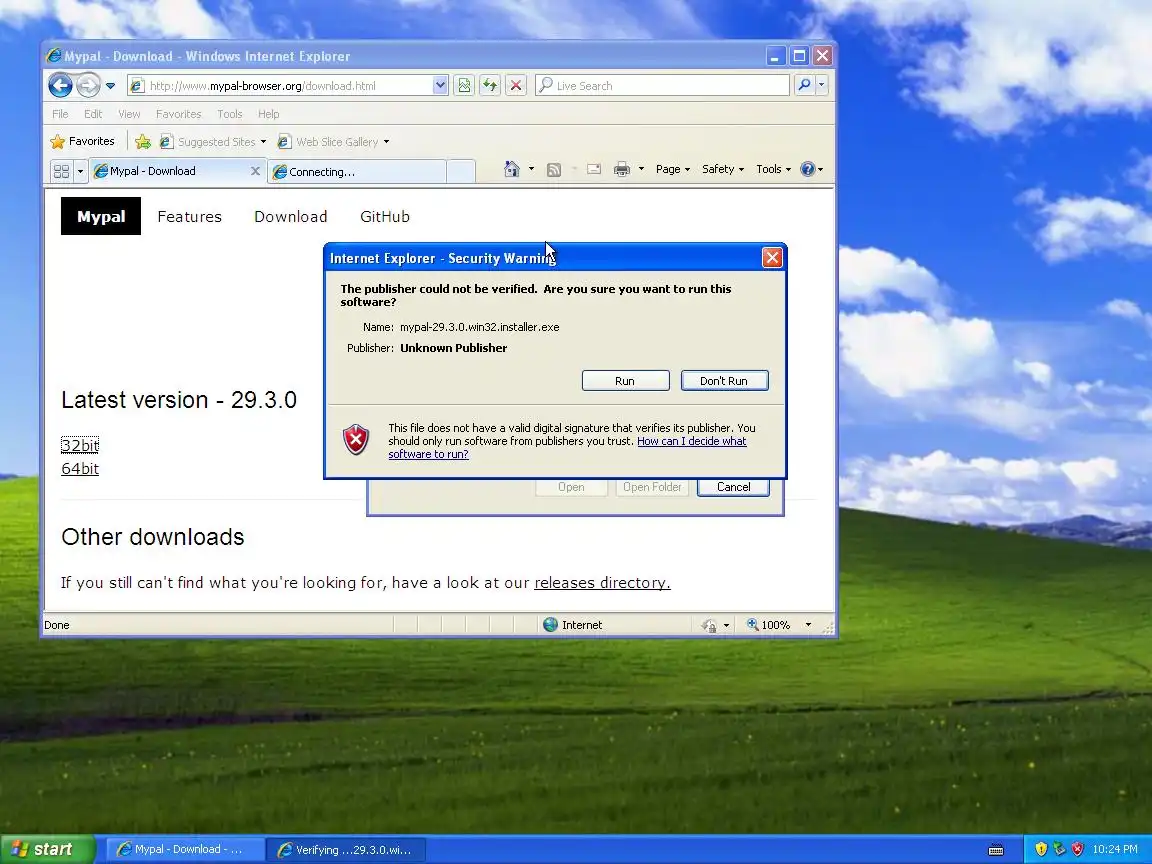This screenshot has height=864, width=1152.
Task: Click the Internet zone status indicator
Action: point(574,624)
